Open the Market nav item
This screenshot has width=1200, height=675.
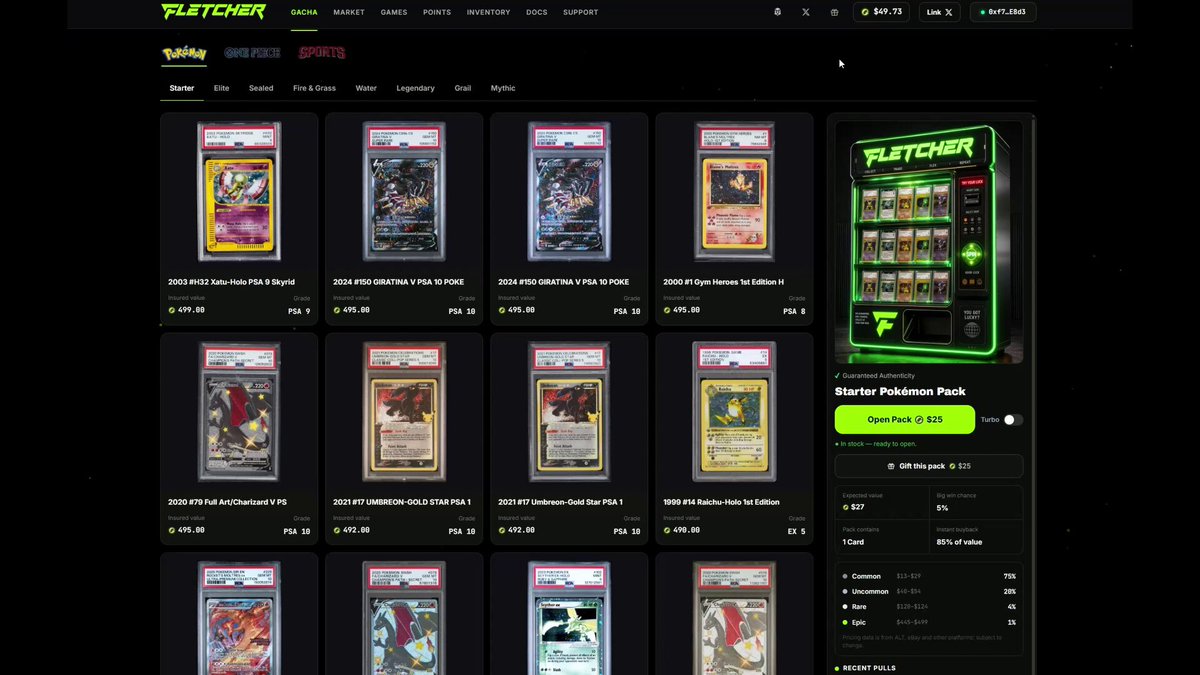pyautogui.click(x=349, y=12)
